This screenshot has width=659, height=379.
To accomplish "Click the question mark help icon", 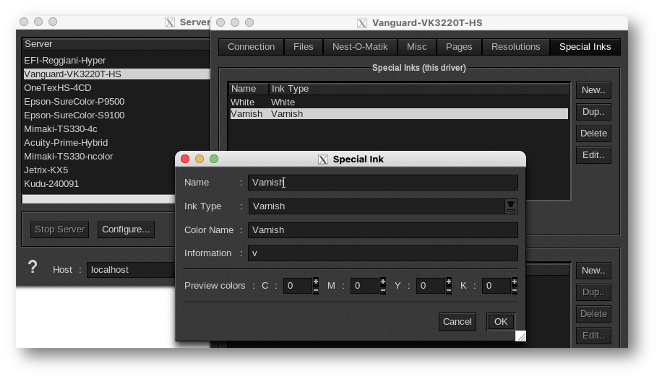I will (x=32, y=268).
